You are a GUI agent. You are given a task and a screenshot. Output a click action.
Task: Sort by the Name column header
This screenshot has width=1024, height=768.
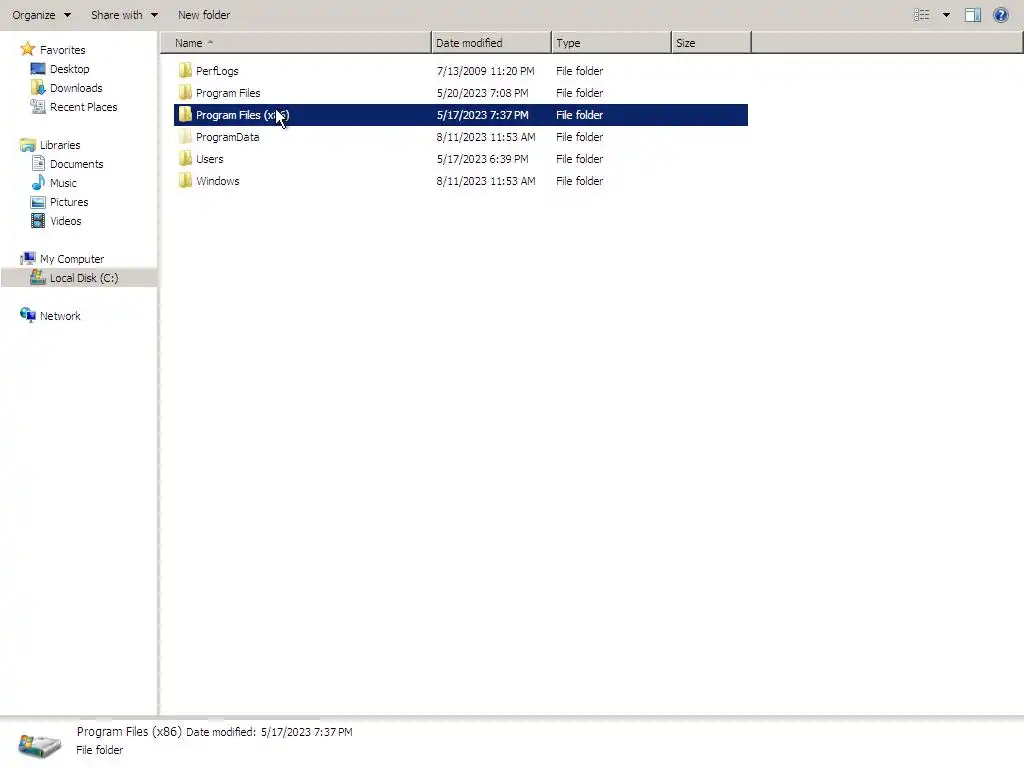pyautogui.click(x=295, y=43)
